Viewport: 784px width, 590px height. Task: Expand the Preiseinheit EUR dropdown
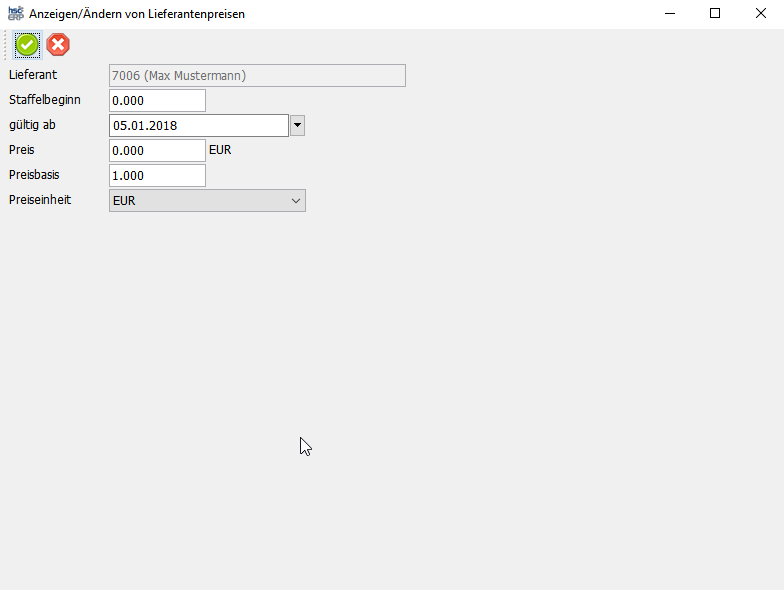(207, 201)
